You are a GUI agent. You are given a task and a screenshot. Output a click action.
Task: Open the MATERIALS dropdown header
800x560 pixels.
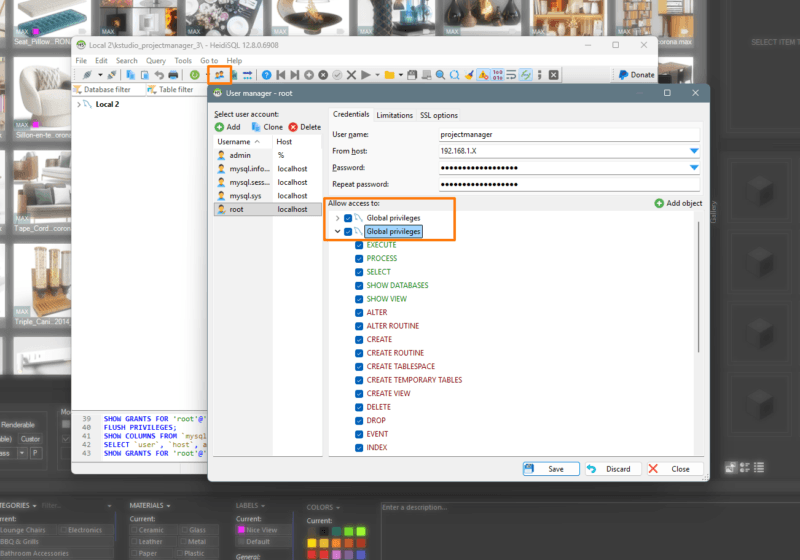pyautogui.click(x=149, y=505)
